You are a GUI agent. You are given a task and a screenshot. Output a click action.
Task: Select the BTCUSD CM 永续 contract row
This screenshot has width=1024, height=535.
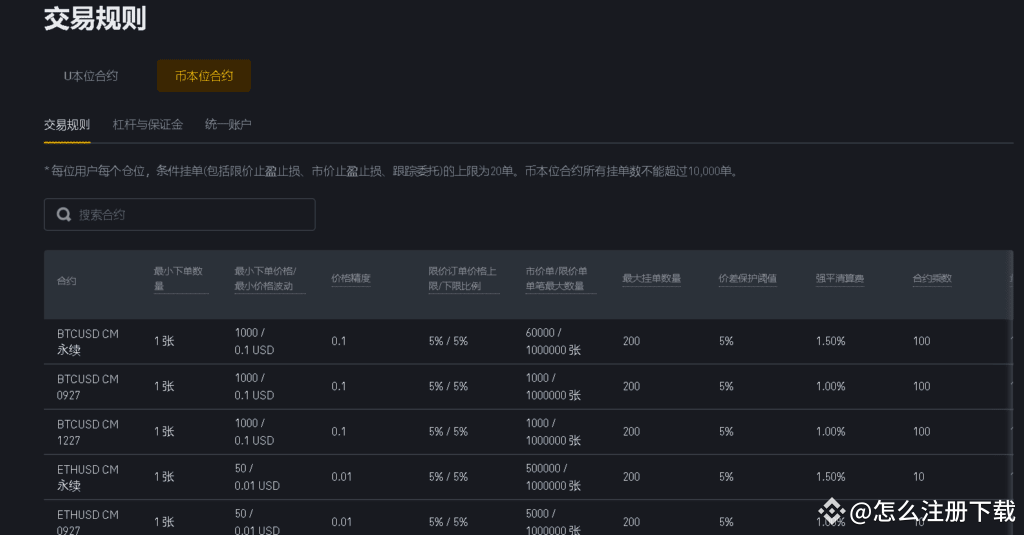(88, 342)
